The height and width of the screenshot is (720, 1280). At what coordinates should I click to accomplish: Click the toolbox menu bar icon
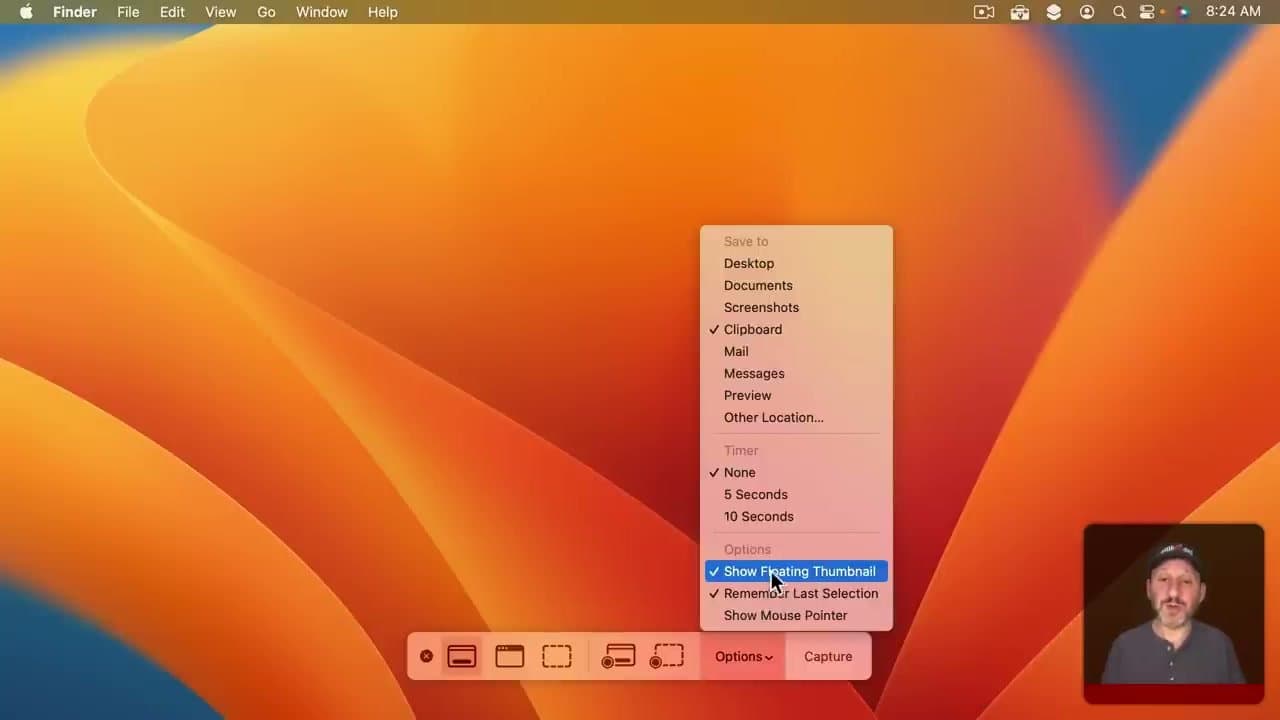point(1020,12)
